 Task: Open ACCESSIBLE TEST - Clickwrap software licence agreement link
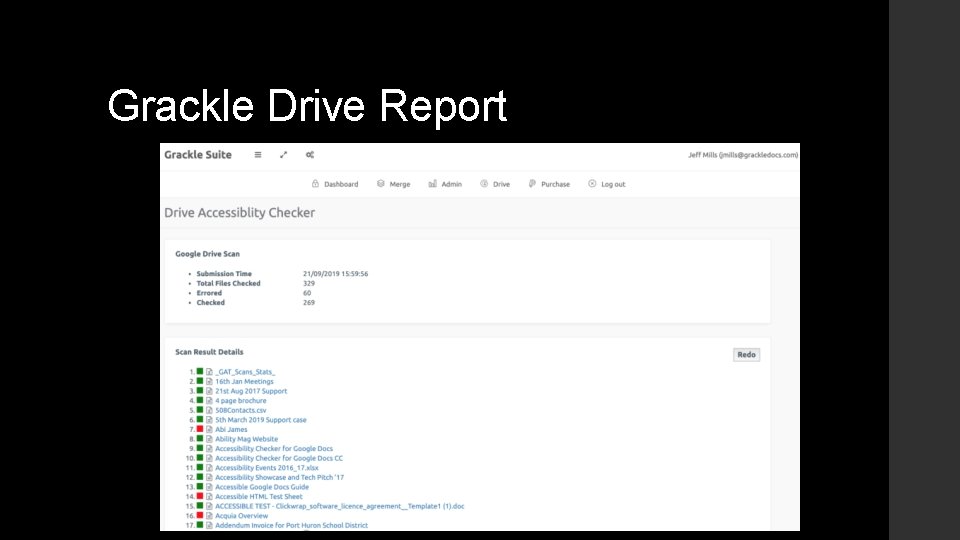340,506
